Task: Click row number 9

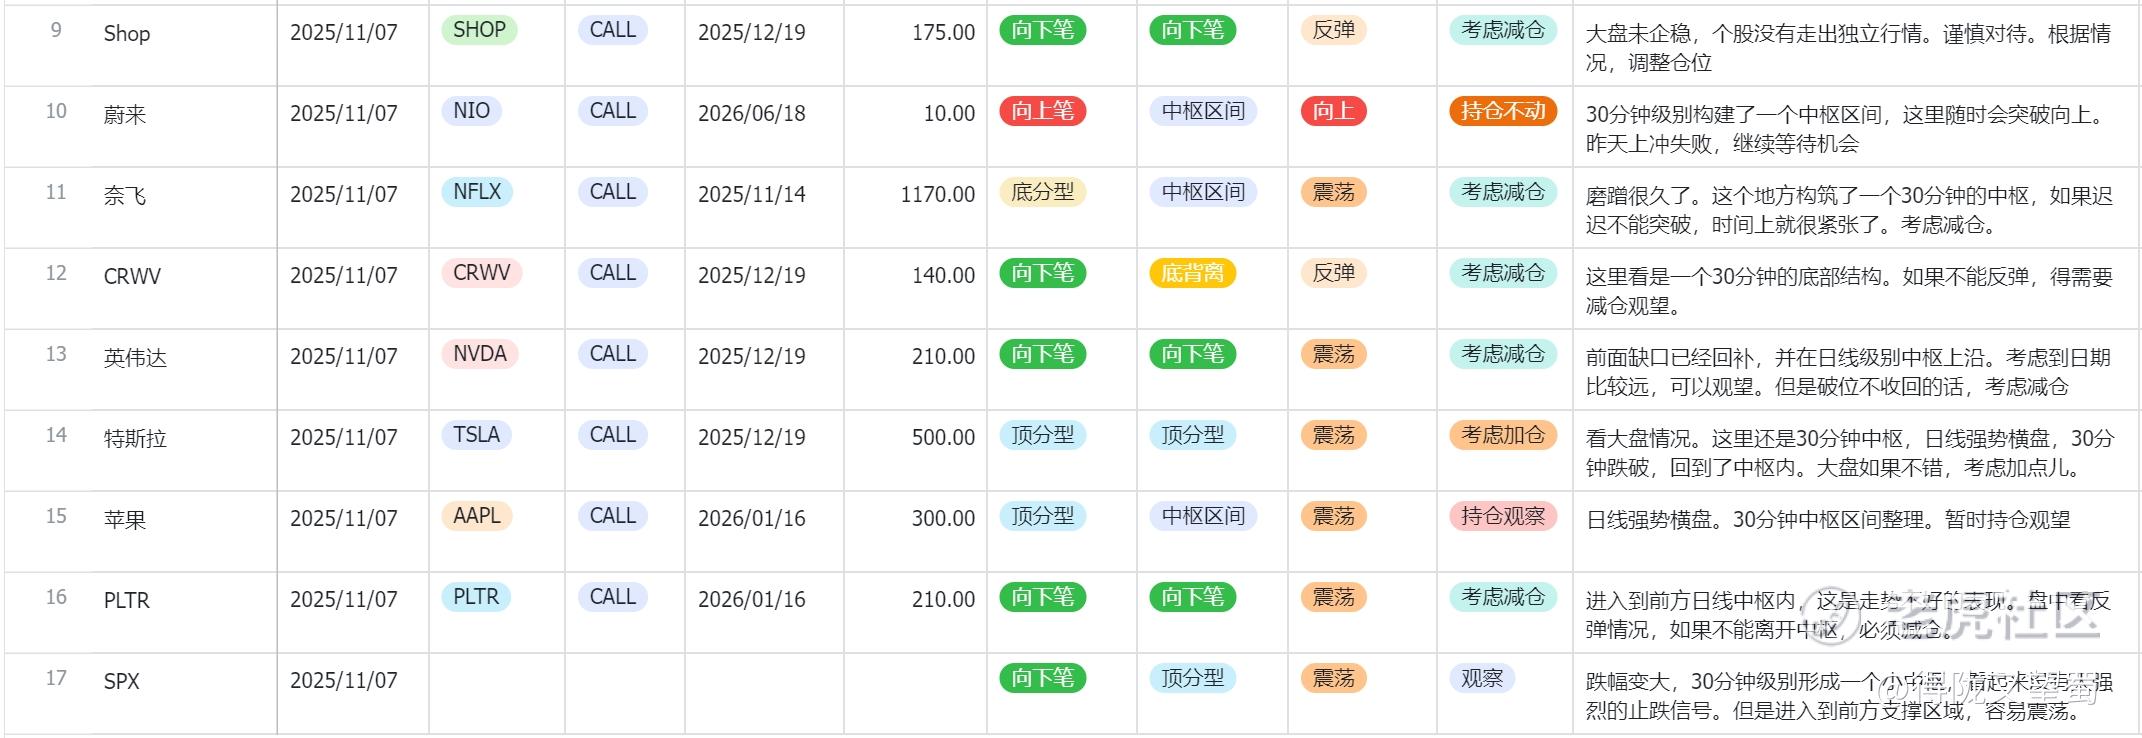Action: coord(56,30)
